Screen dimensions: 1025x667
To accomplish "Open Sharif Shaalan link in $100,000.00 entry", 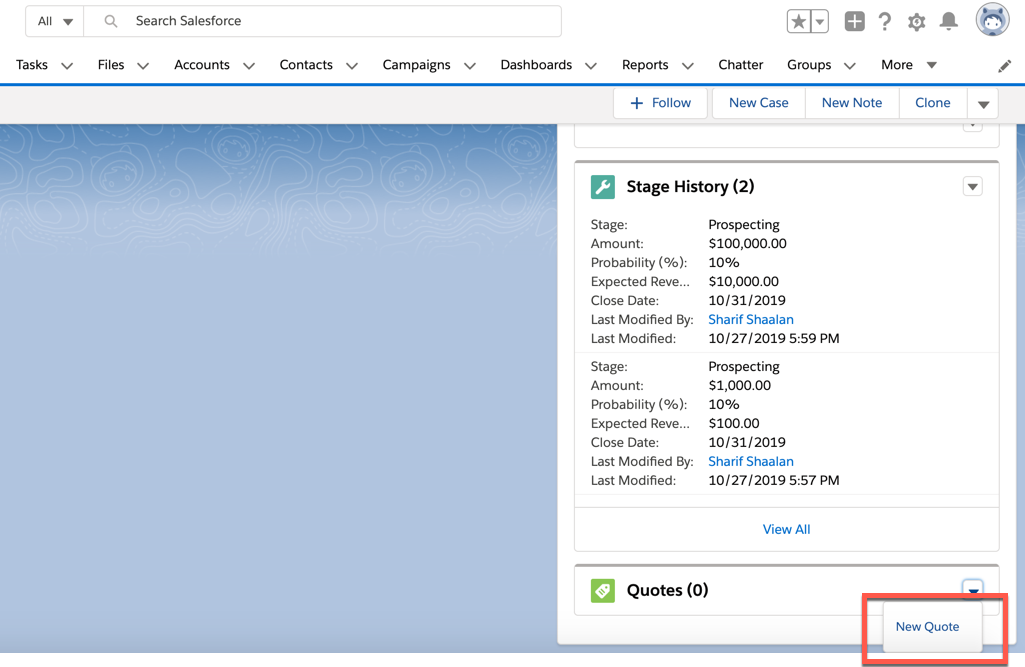I will [x=751, y=320].
